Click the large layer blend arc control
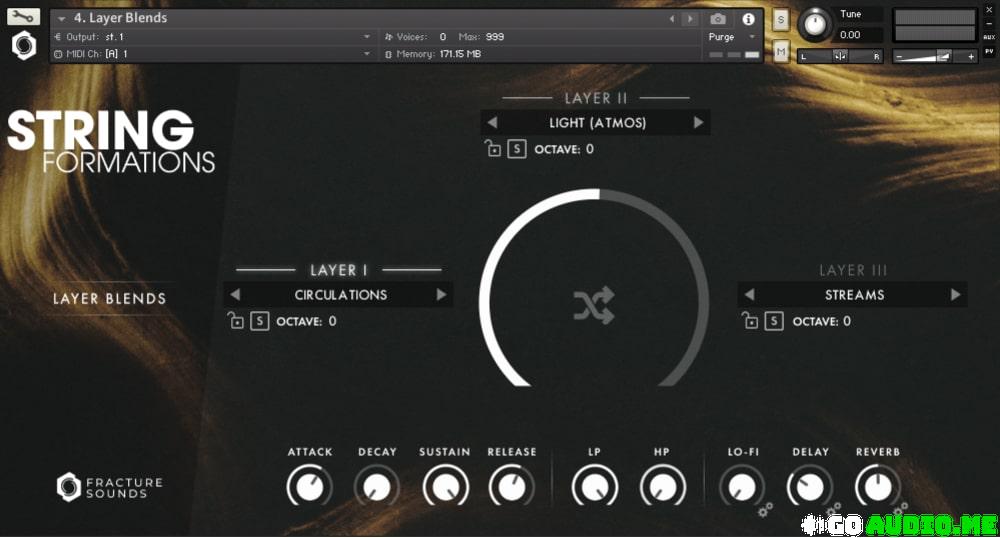Image resolution: width=1000 pixels, height=538 pixels. point(594,287)
